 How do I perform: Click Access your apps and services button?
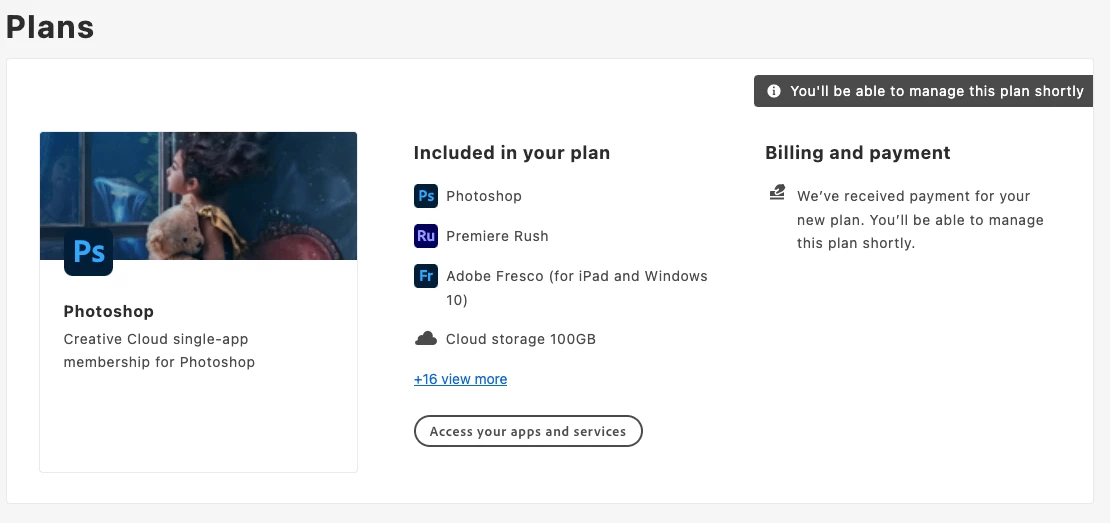pyautogui.click(x=528, y=431)
